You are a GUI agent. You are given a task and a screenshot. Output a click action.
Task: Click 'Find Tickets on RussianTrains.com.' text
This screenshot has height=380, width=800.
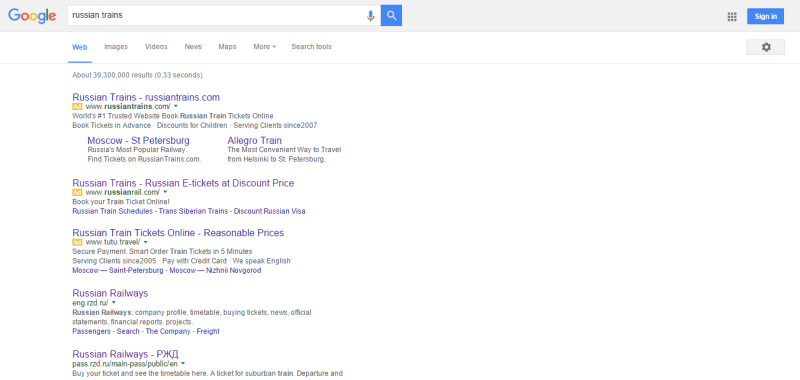pyautogui.click(x=144, y=159)
